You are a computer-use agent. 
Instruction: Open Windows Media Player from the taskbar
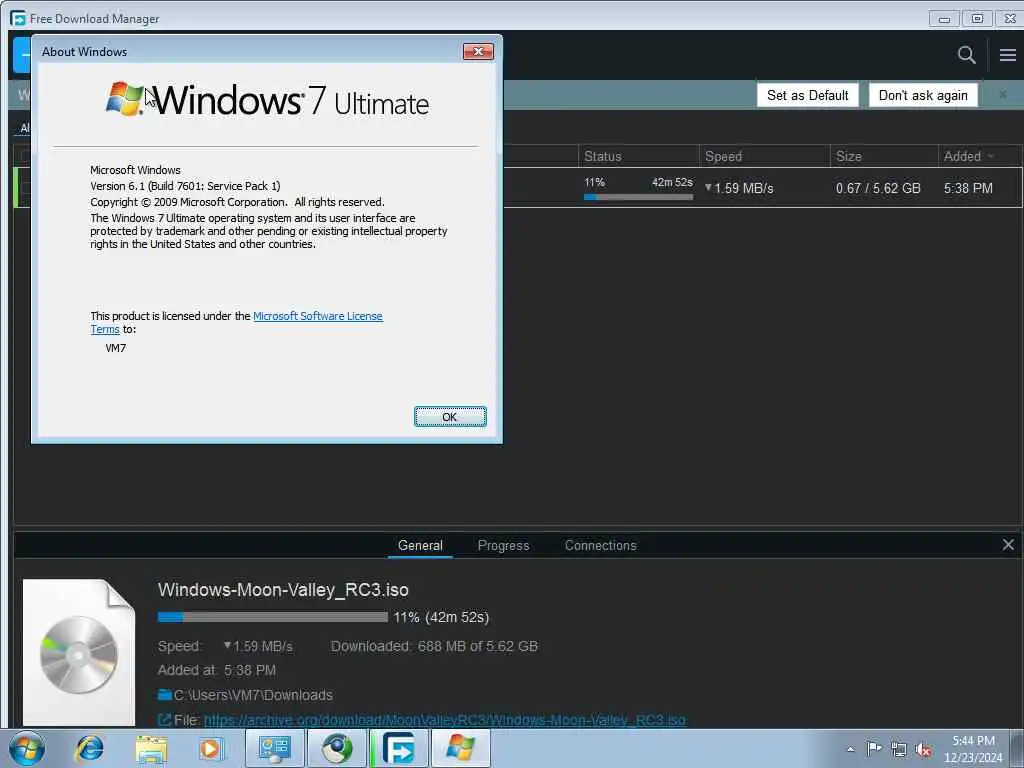(x=212, y=748)
